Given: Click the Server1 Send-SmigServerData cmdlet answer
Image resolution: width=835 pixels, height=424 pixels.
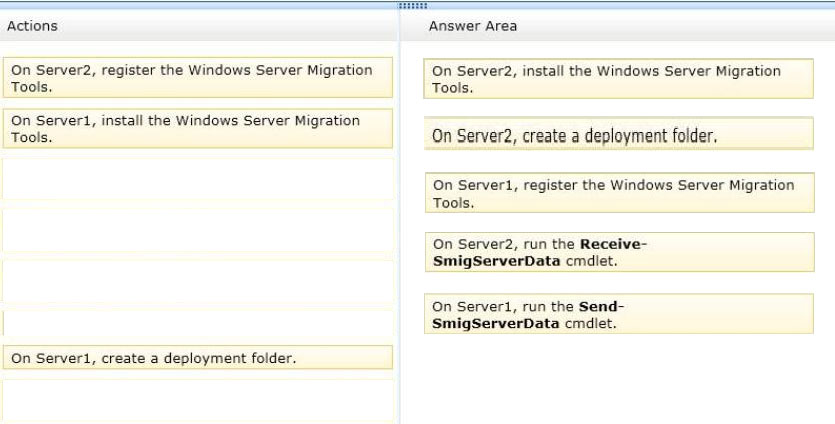Looking at the screenshot, I should point(618,314).
